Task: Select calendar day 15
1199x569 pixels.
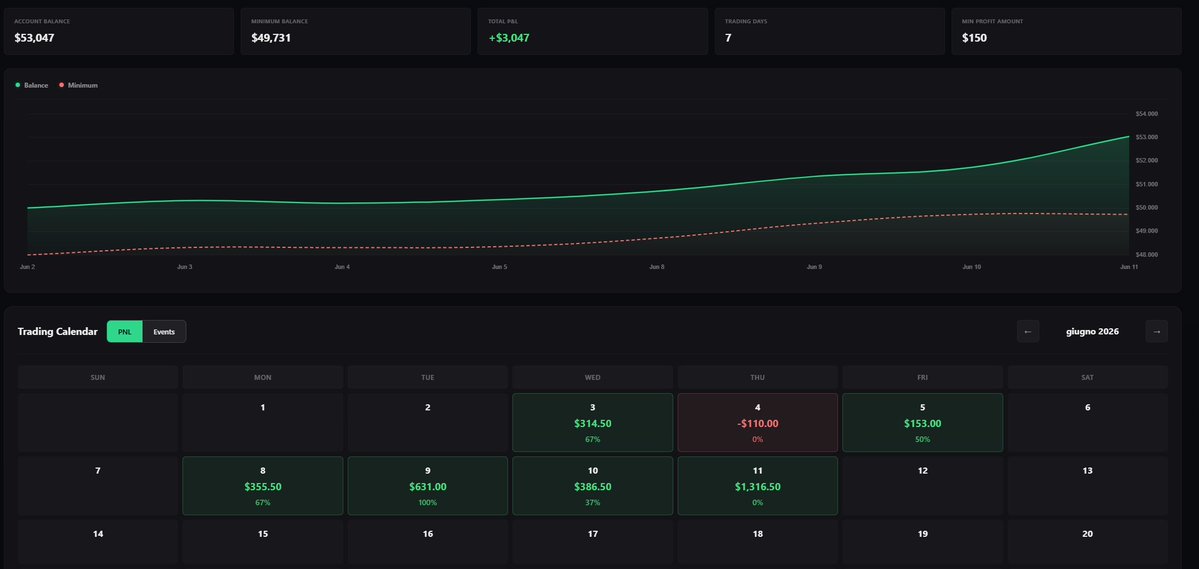Action: (x=262, y=543)
